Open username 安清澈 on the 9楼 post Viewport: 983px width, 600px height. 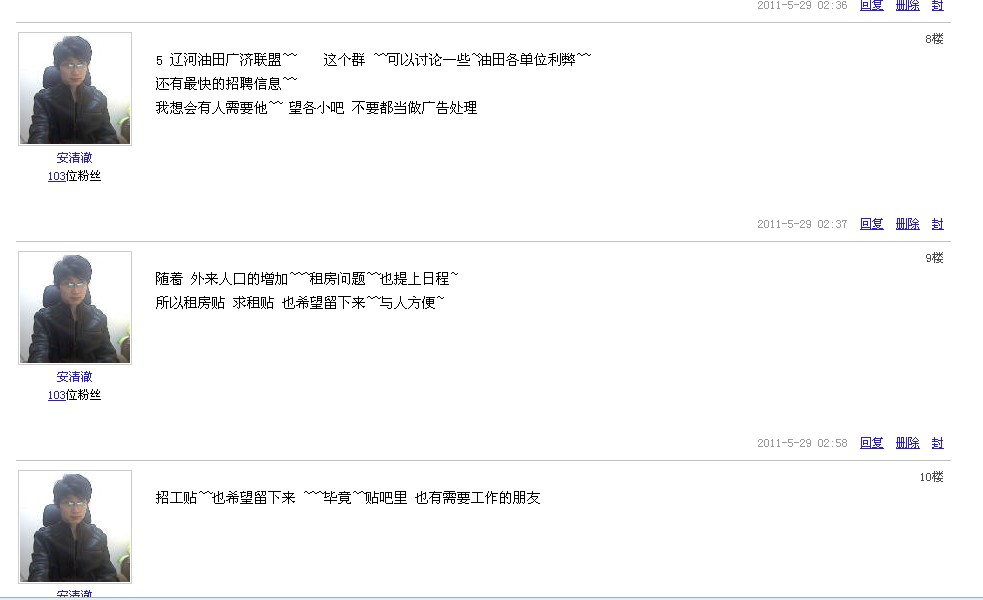pos(74,376)
